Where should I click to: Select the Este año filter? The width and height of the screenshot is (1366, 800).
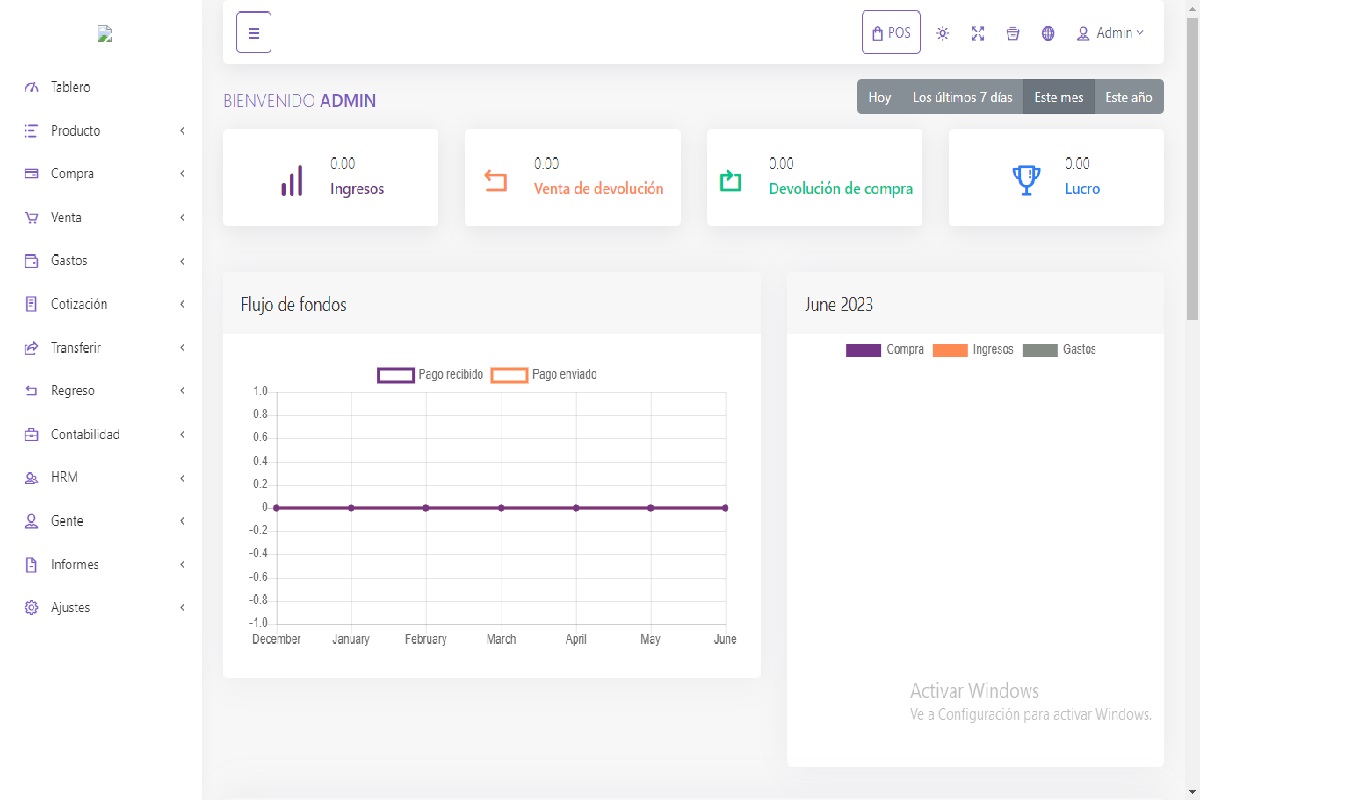click(1129, 97)
